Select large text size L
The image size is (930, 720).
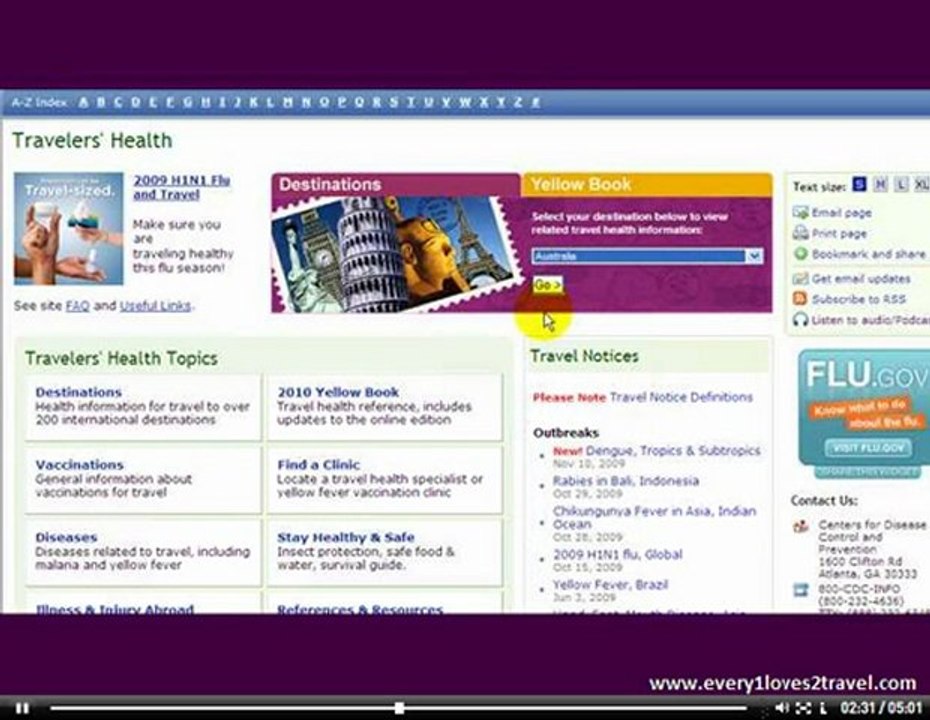(x=901, y=185)
